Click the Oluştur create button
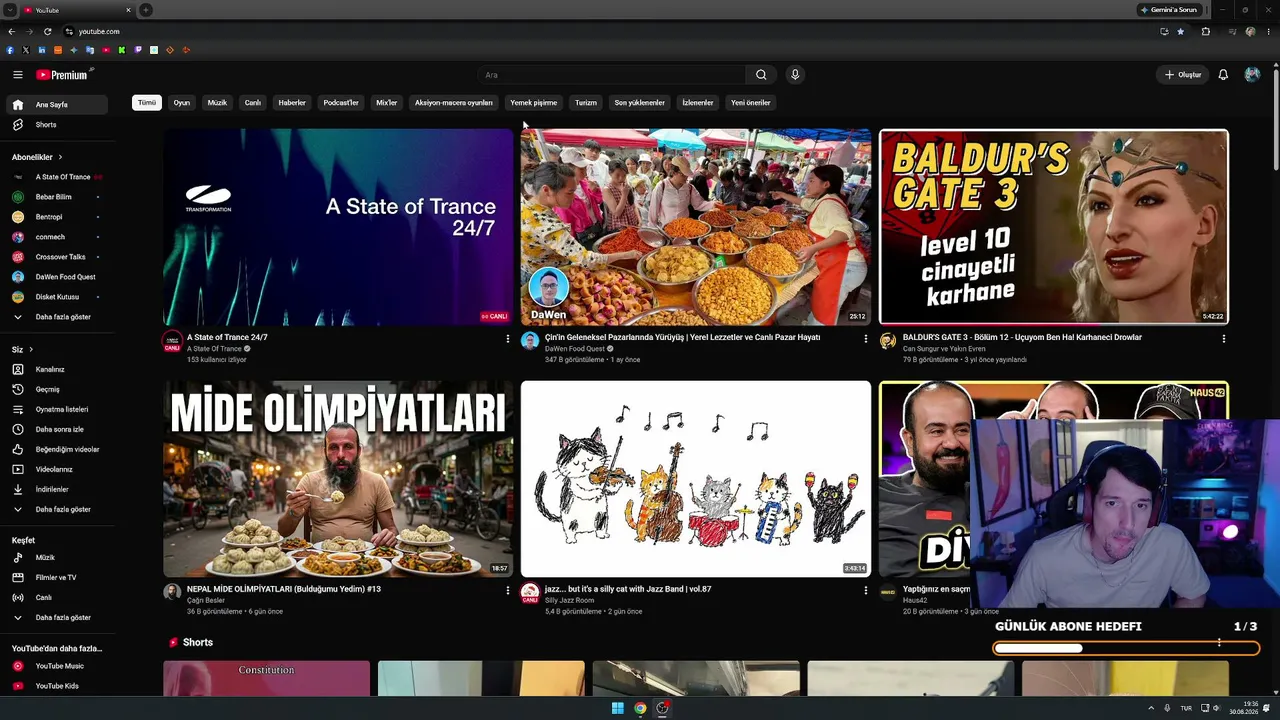Image resolution: width=1280 pixels, height=720 pixels. pos(1183,75)
